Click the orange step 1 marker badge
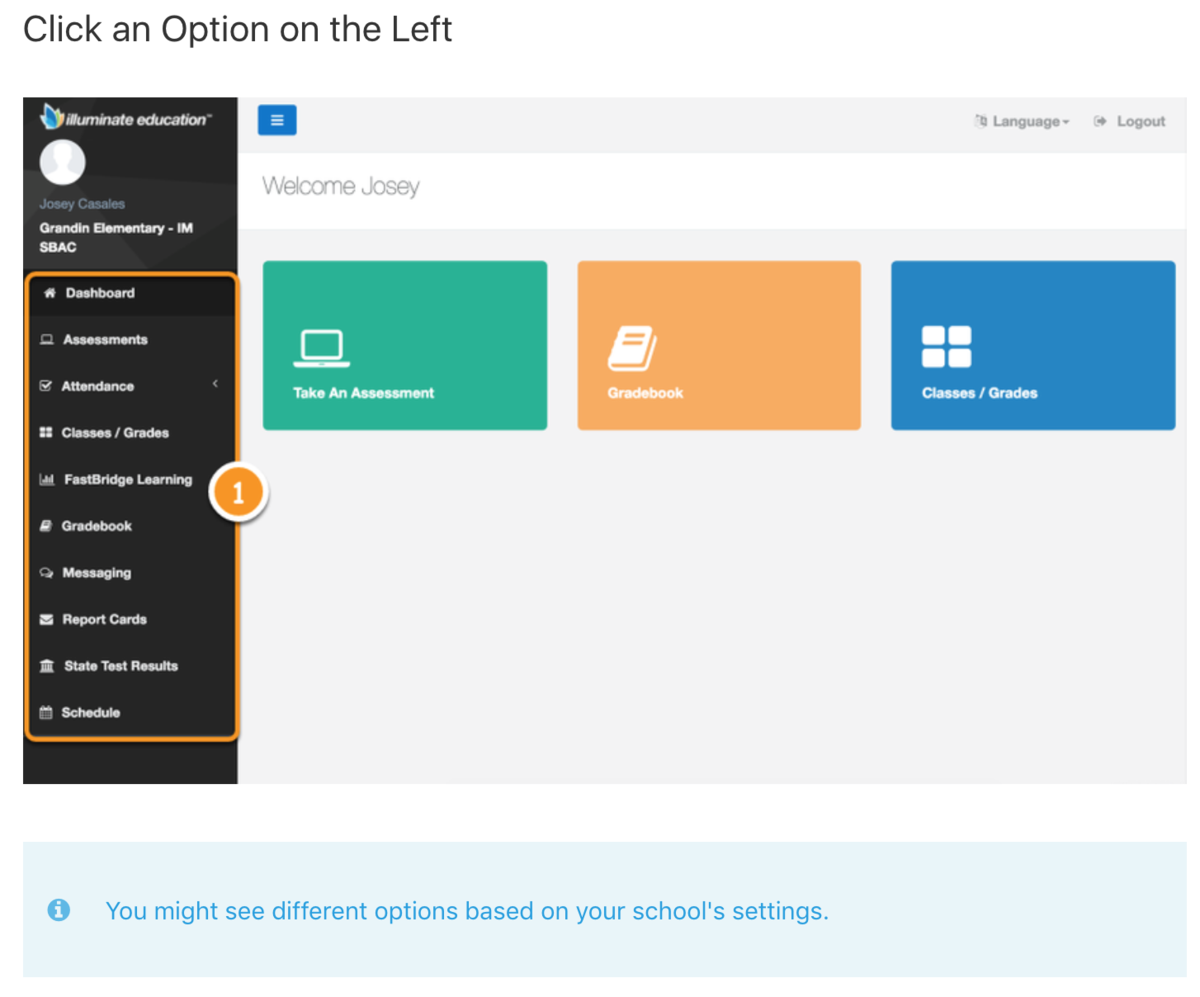Screen dimensions: 1200x997 [x=238, y=492]
